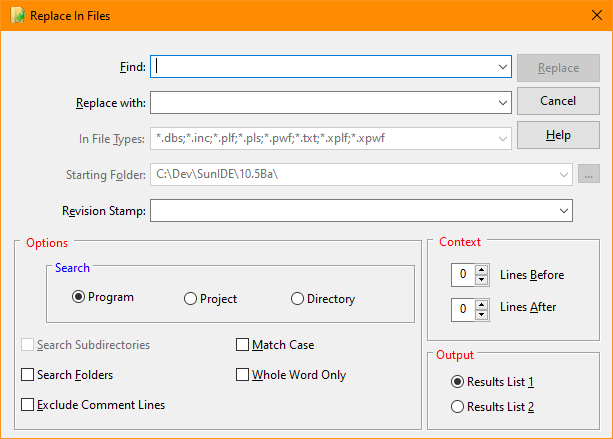Screen dimensions: 613x439
Task: Select Results List 2 output
Action: pos(458,407)
